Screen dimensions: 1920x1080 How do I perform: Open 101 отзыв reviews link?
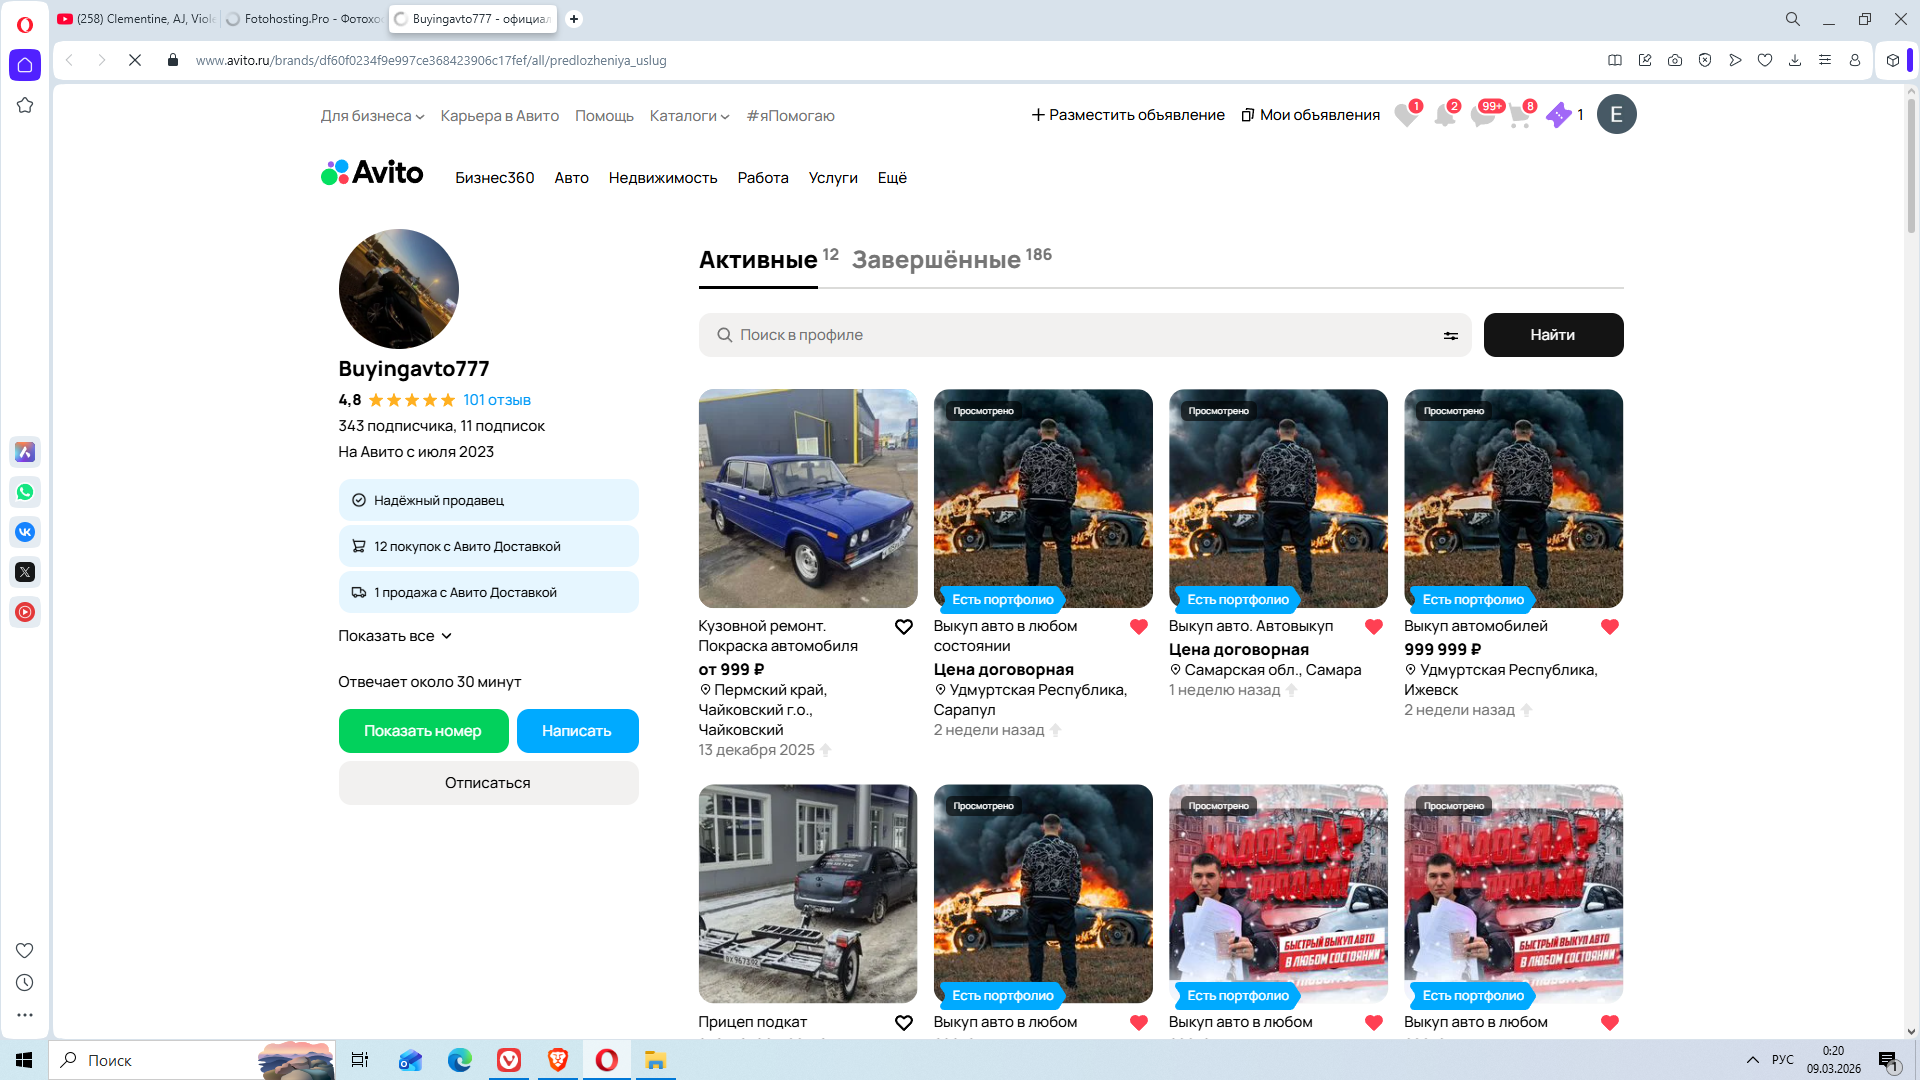(x=496, y=400)
